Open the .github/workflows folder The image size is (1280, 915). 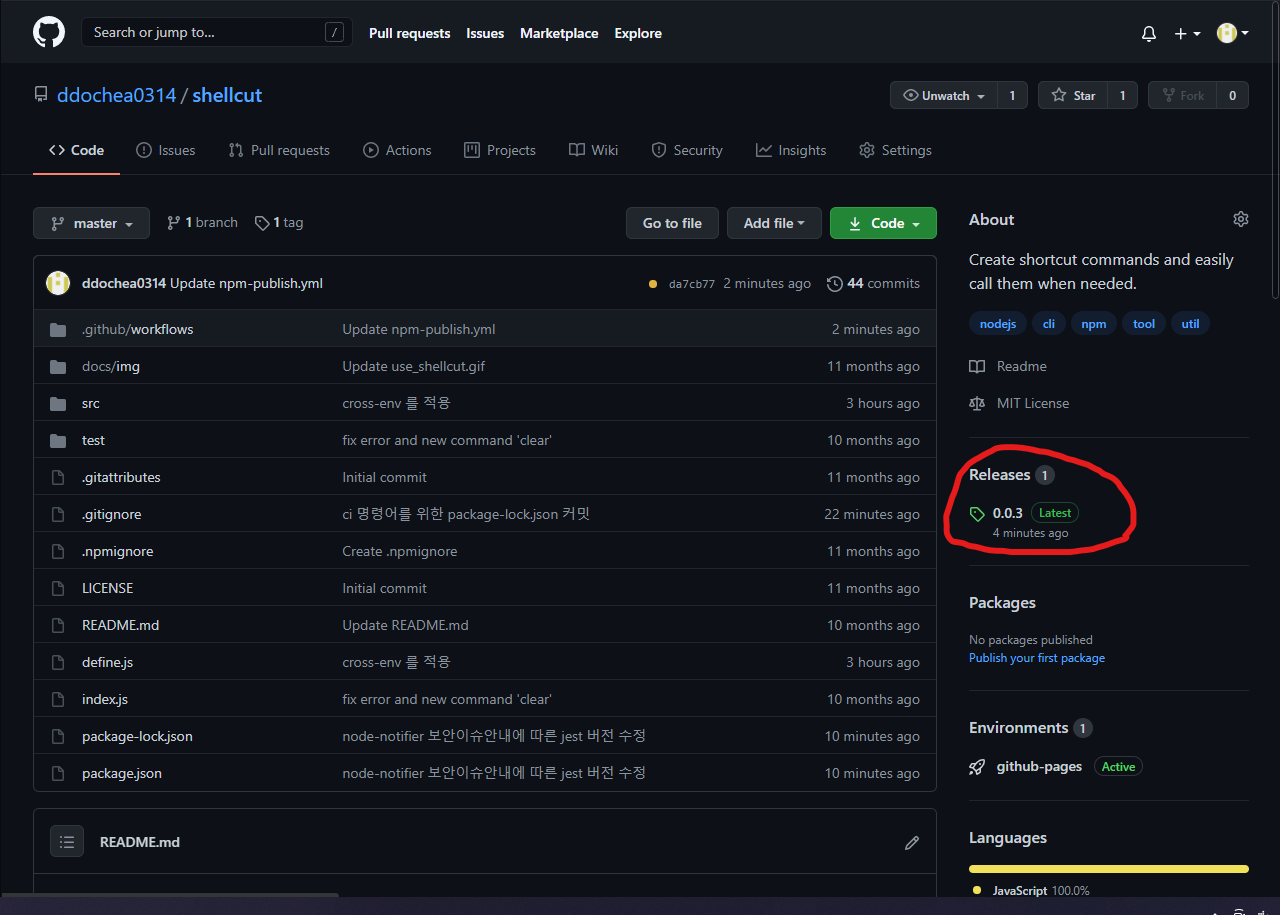coord(137,329)
